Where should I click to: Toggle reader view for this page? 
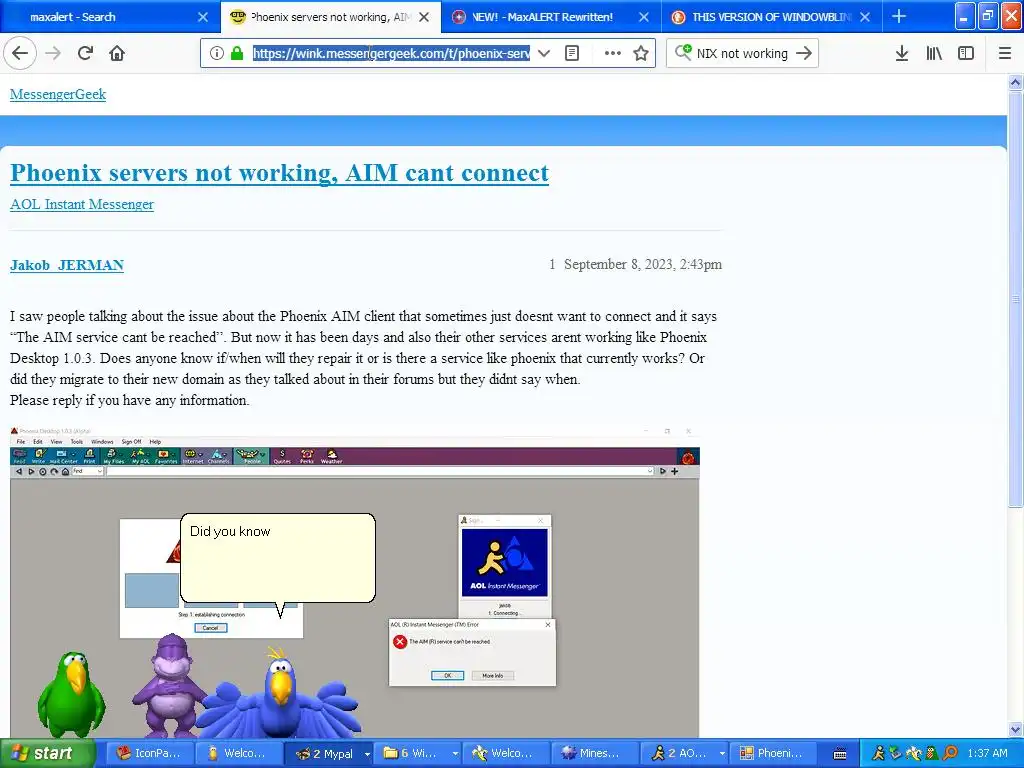(x=571, y=54)
